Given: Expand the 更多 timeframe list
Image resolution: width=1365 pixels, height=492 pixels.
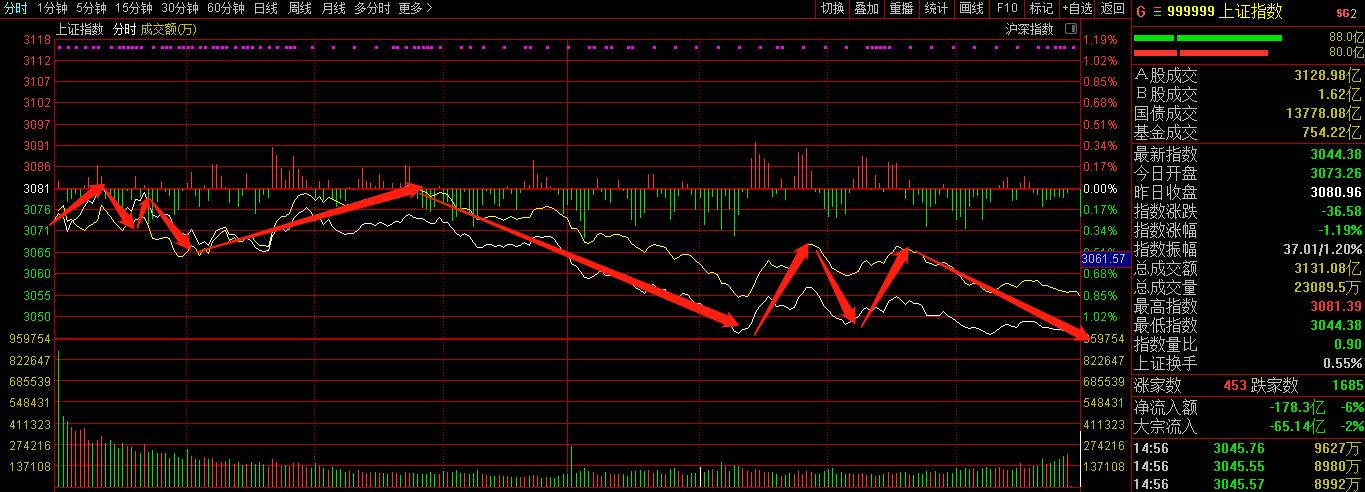Looking at the screenshot, I should tap(415, 8).
